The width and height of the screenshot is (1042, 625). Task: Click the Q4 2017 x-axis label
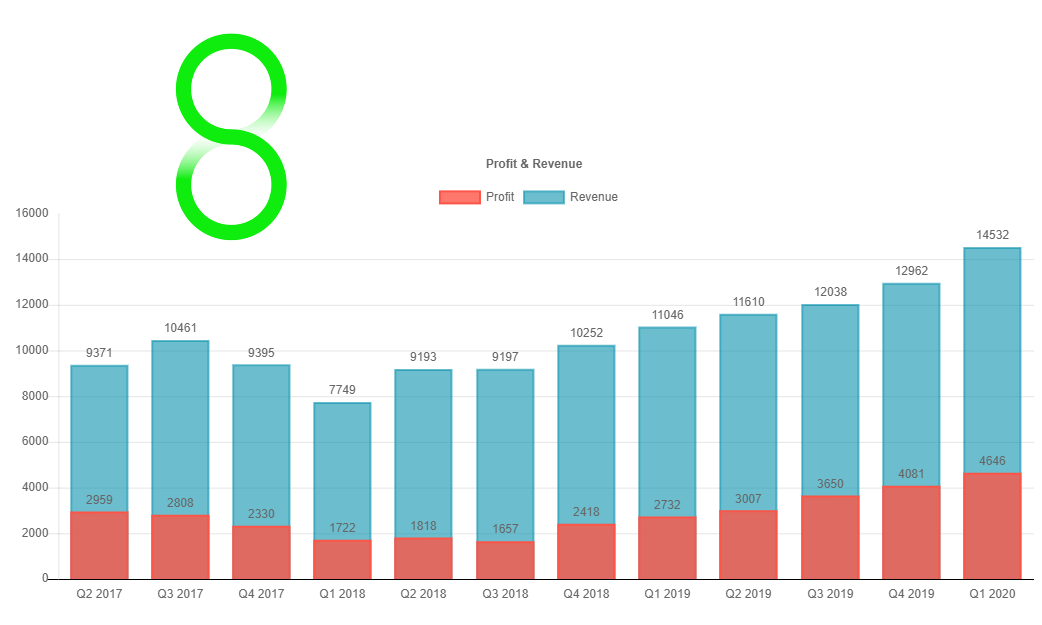[x=261, y=594]
